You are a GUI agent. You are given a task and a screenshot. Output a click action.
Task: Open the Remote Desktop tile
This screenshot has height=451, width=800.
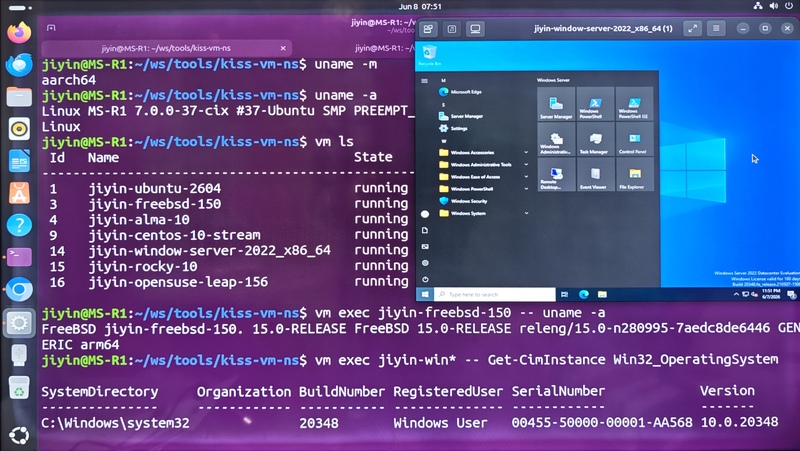coord(556,174)
